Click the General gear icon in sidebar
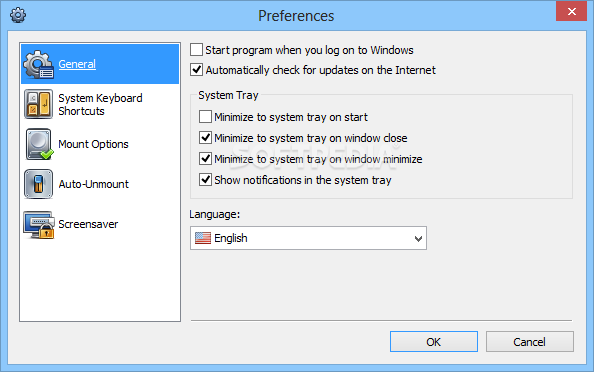 tap(38, 64)
